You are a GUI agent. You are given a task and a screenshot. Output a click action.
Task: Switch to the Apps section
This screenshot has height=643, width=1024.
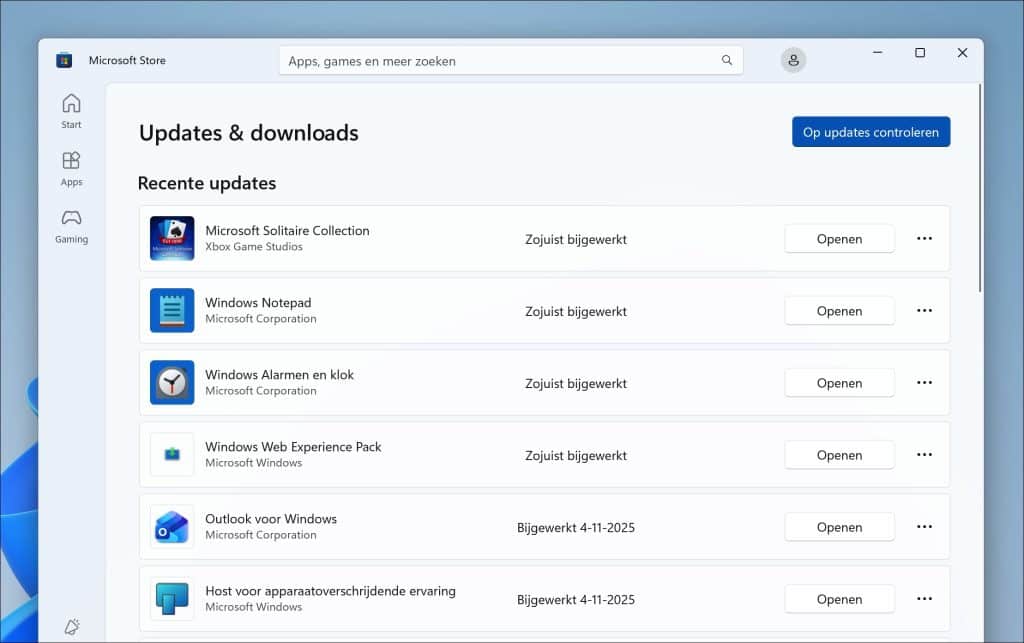click(71, 168)
